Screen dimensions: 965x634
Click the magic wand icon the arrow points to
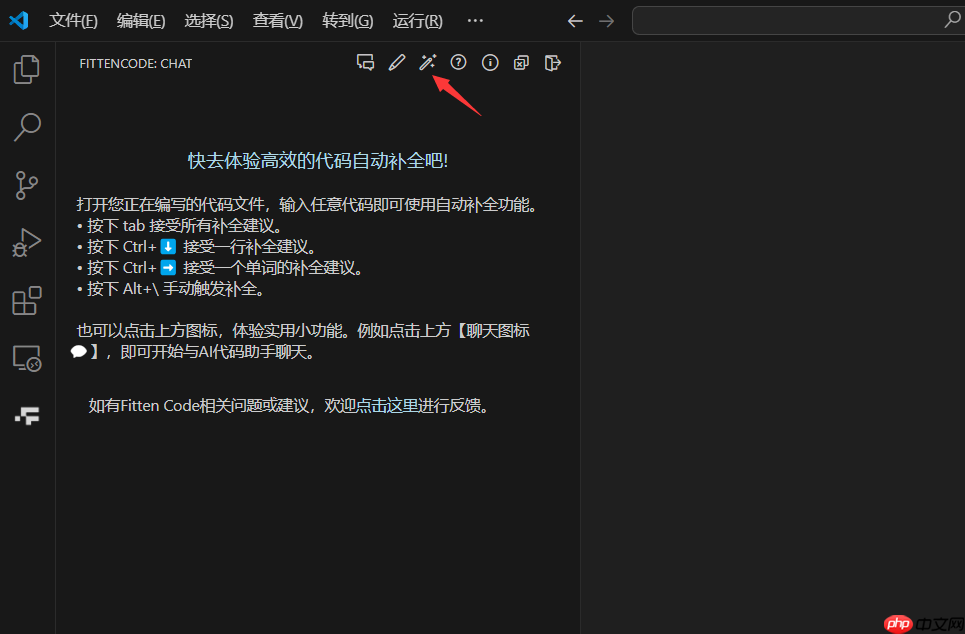tap(427, 62)
